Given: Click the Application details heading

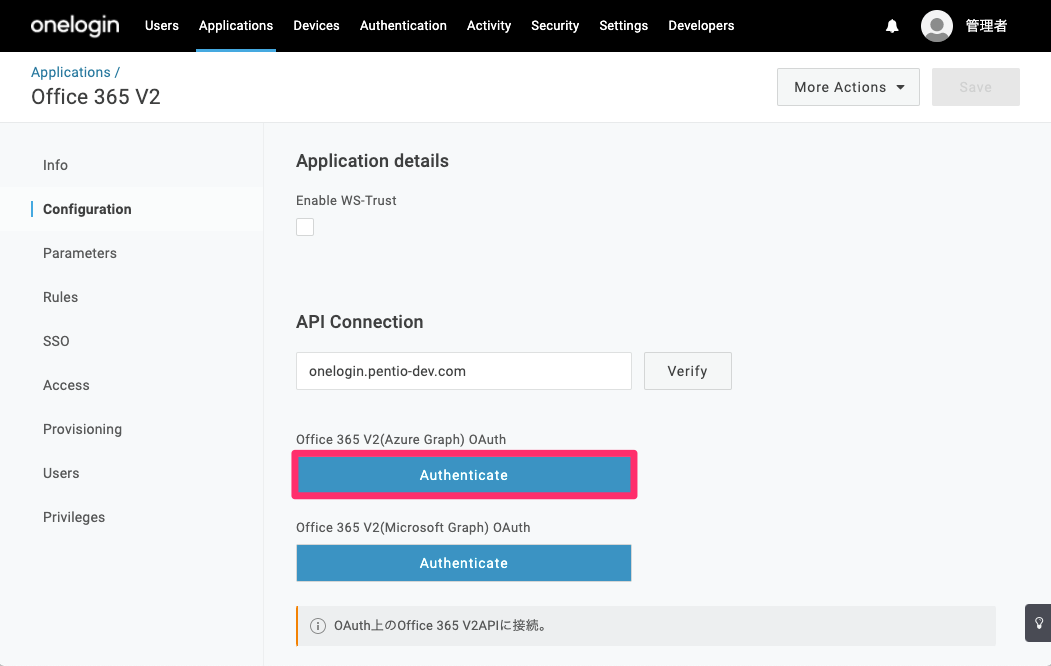Looking at the screenshot, I should click(x=372, y=161).
